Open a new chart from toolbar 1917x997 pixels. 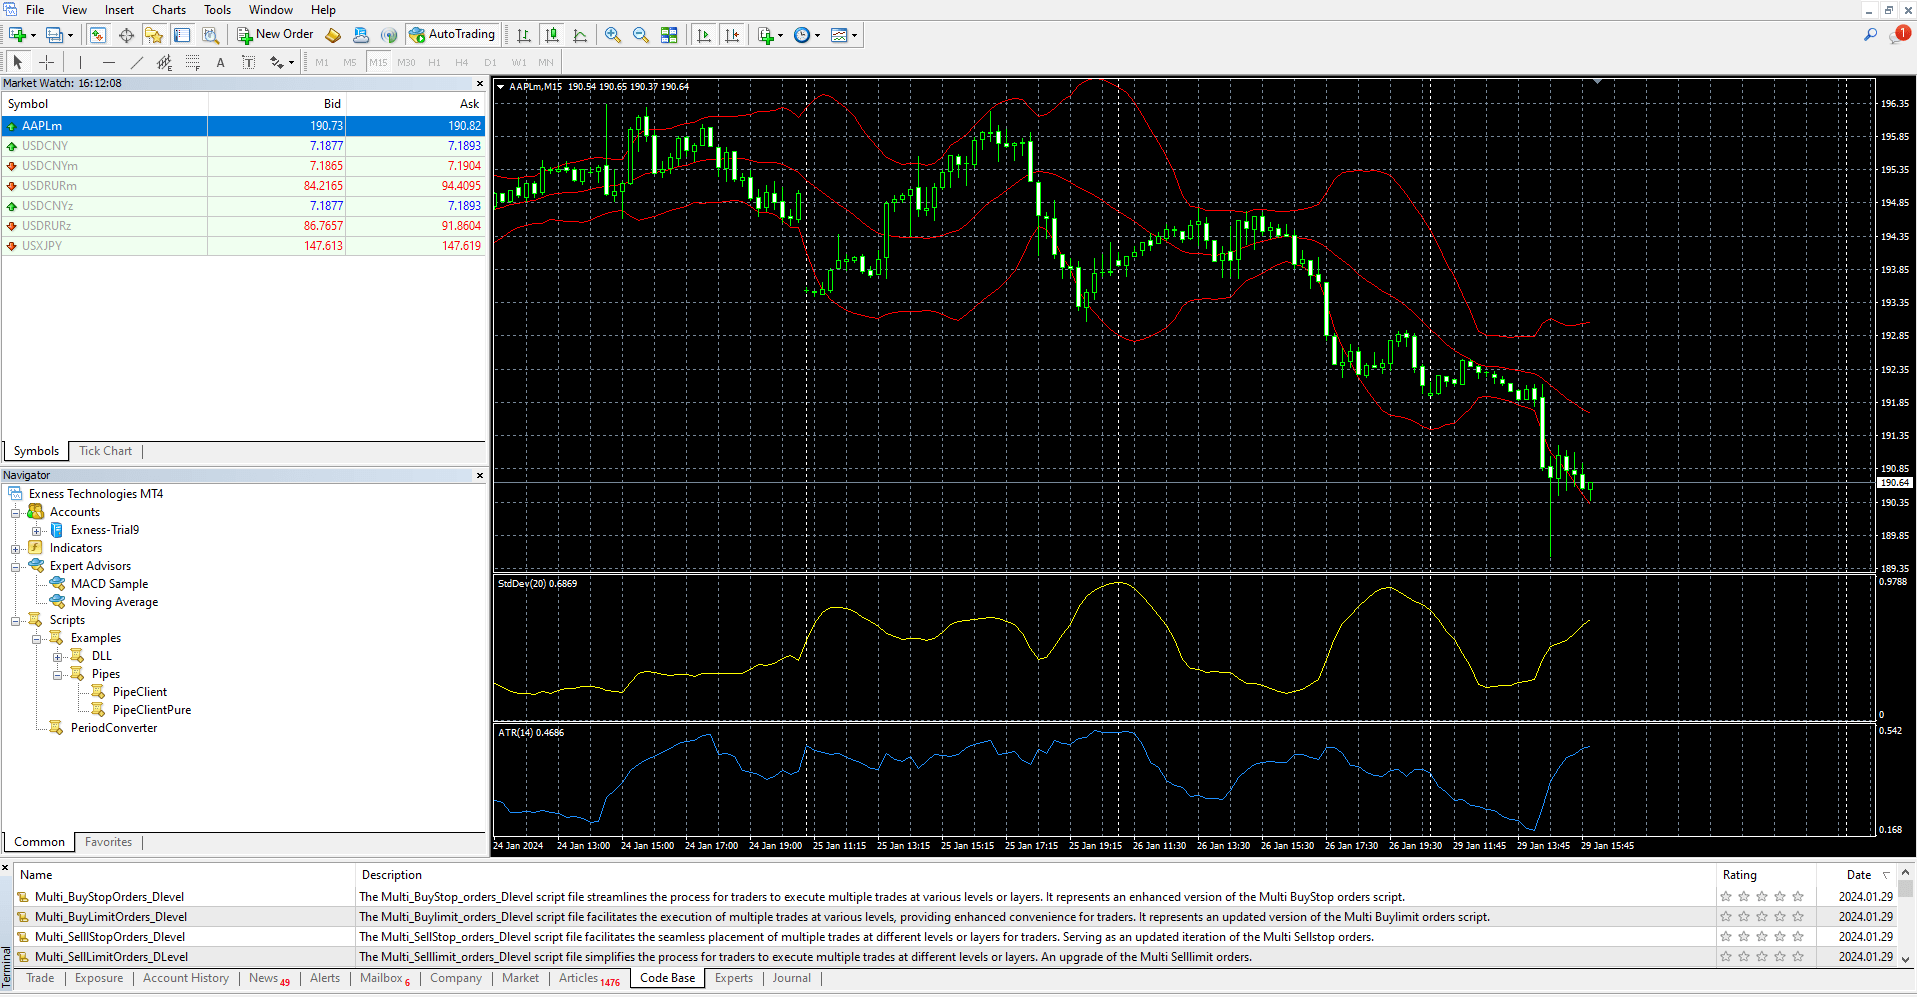pyautogui.click(x=18, y=35)
